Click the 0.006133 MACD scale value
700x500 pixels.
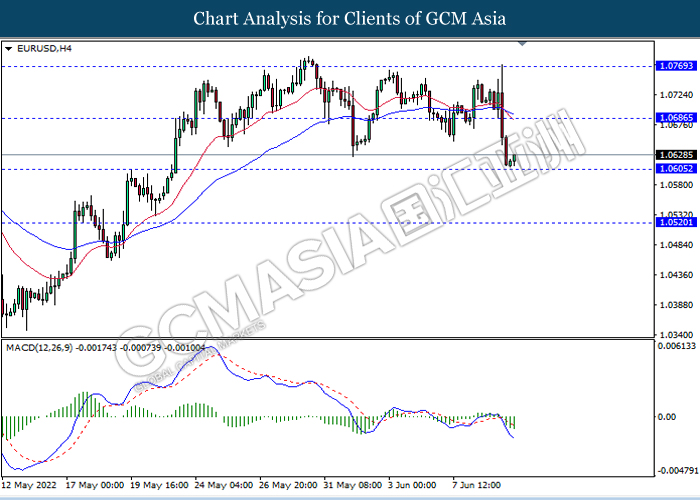click(678, 346)
